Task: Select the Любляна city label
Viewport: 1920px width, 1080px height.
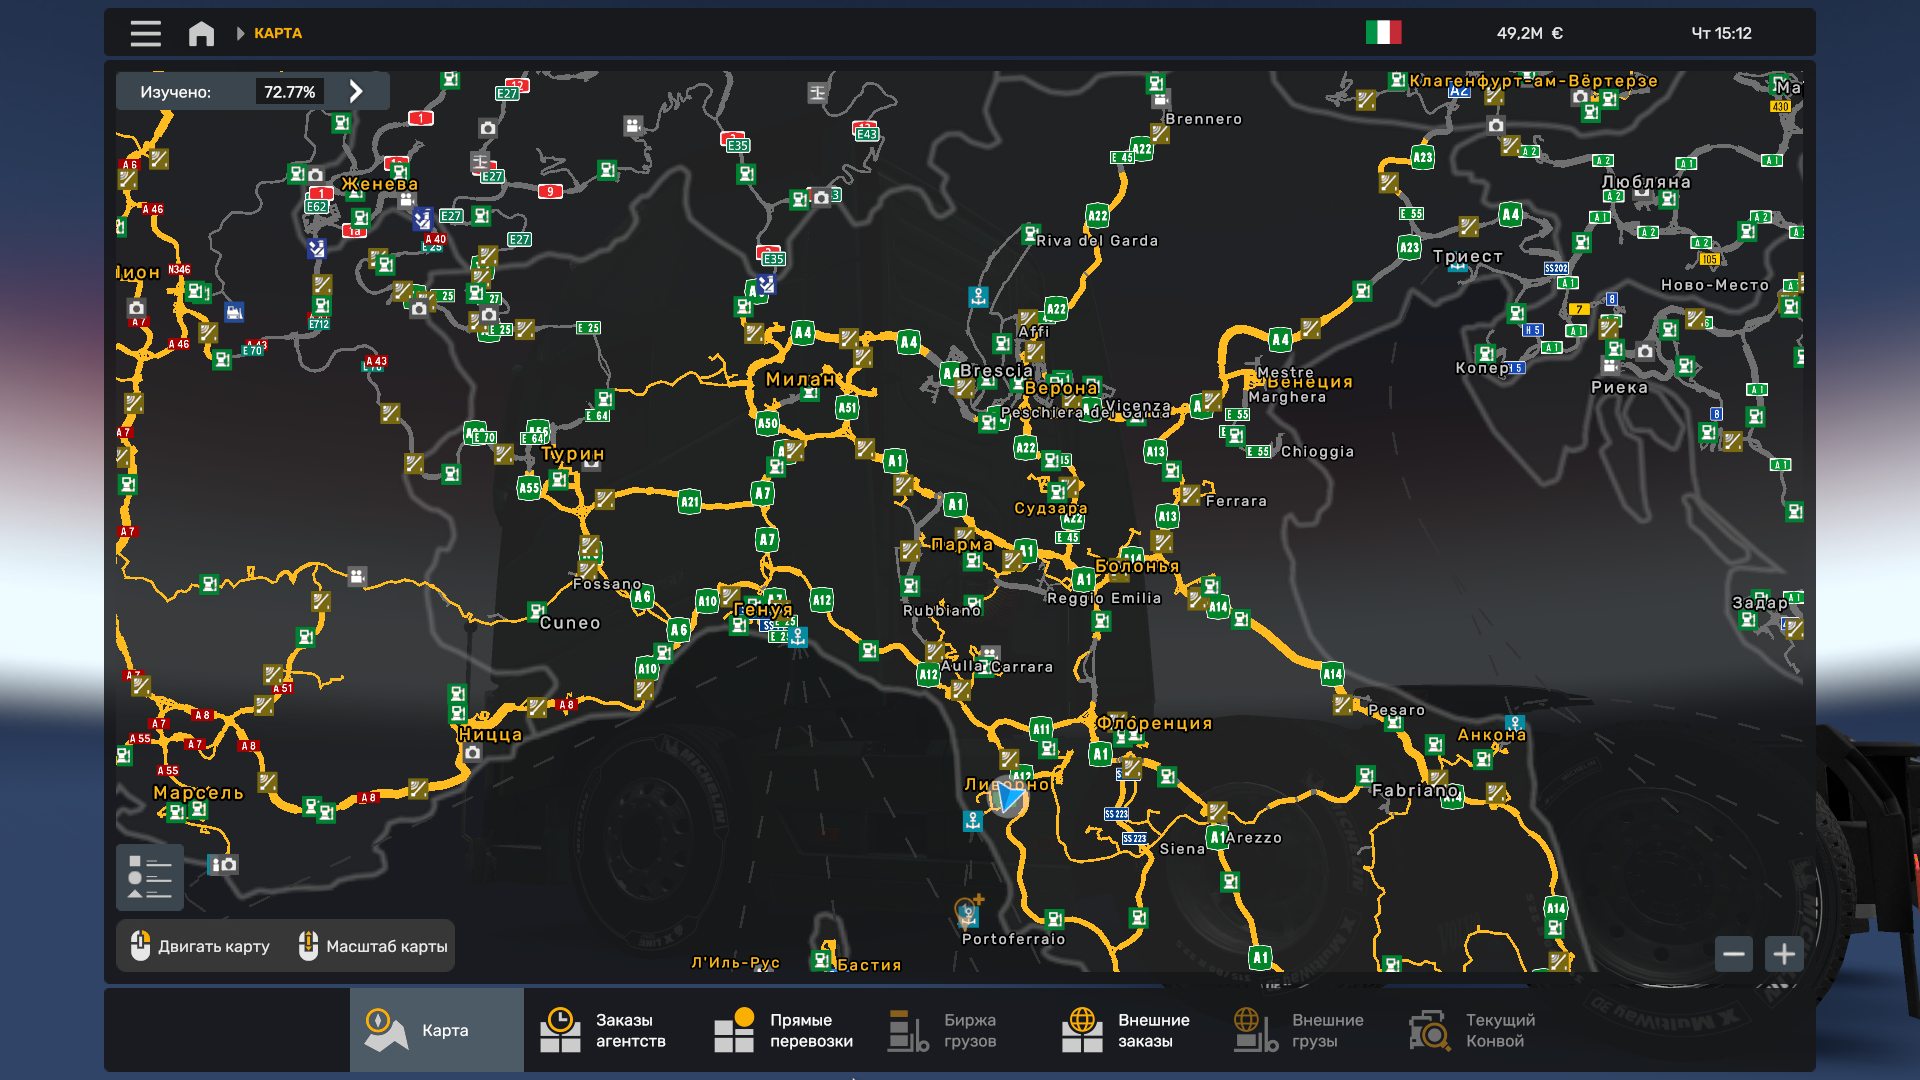Action: coord(1646,182)
